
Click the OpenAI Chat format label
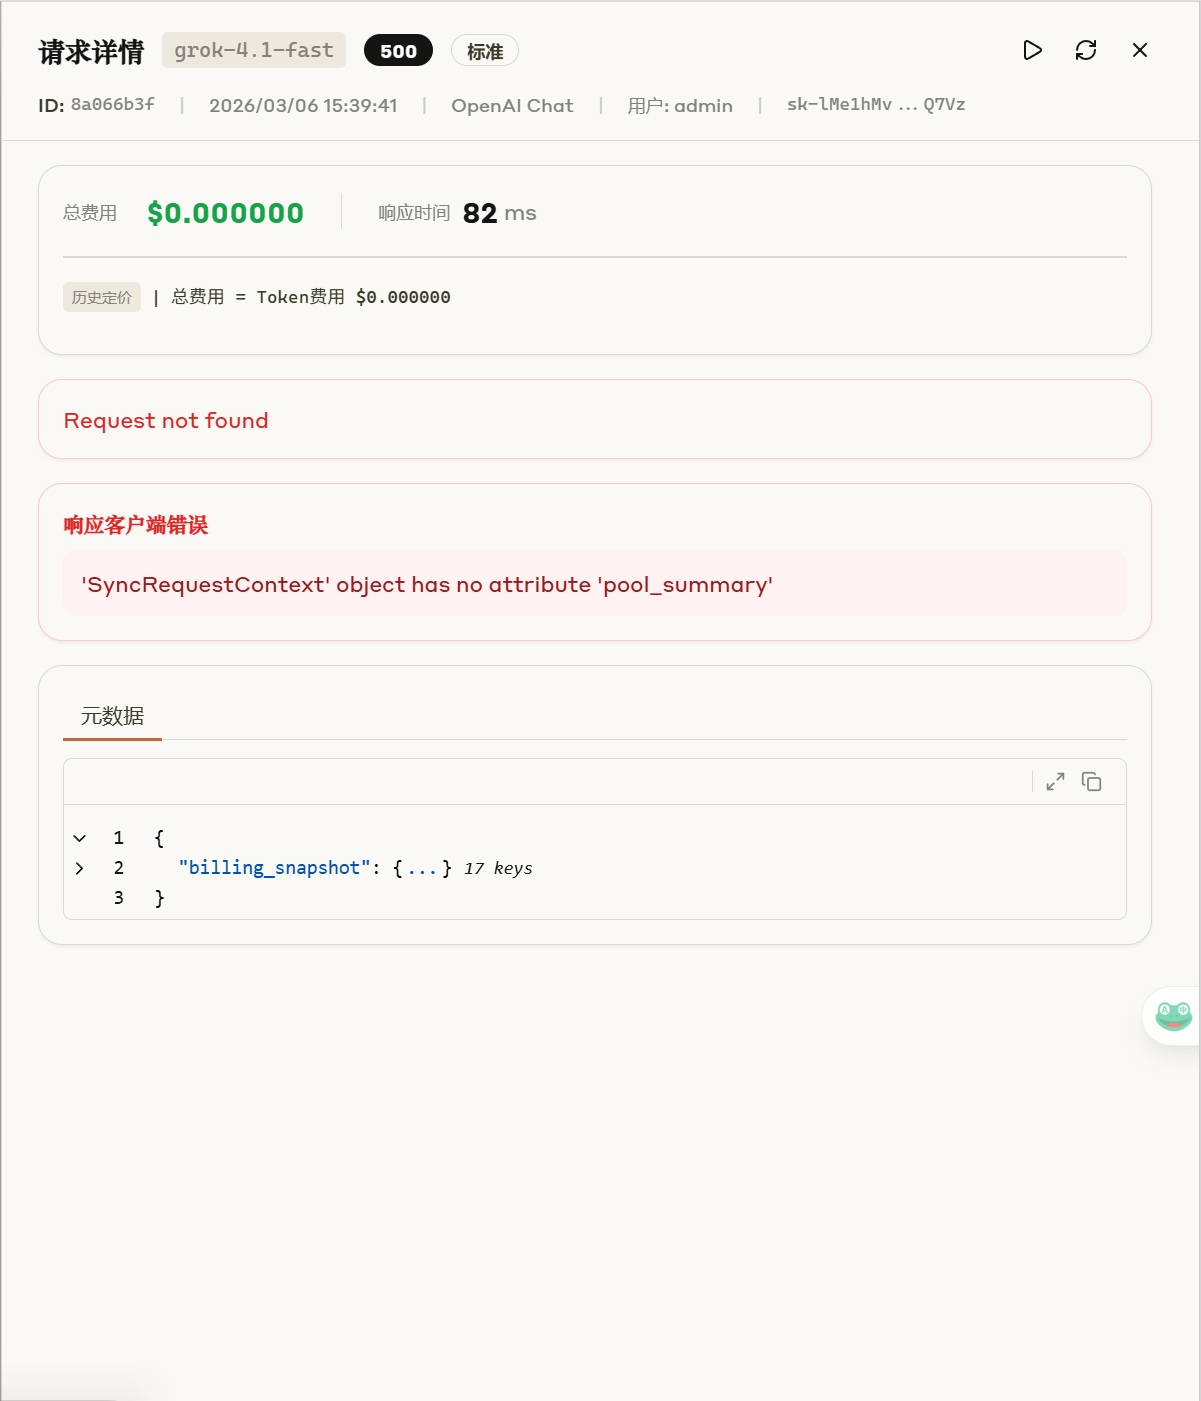click(512, 105)
